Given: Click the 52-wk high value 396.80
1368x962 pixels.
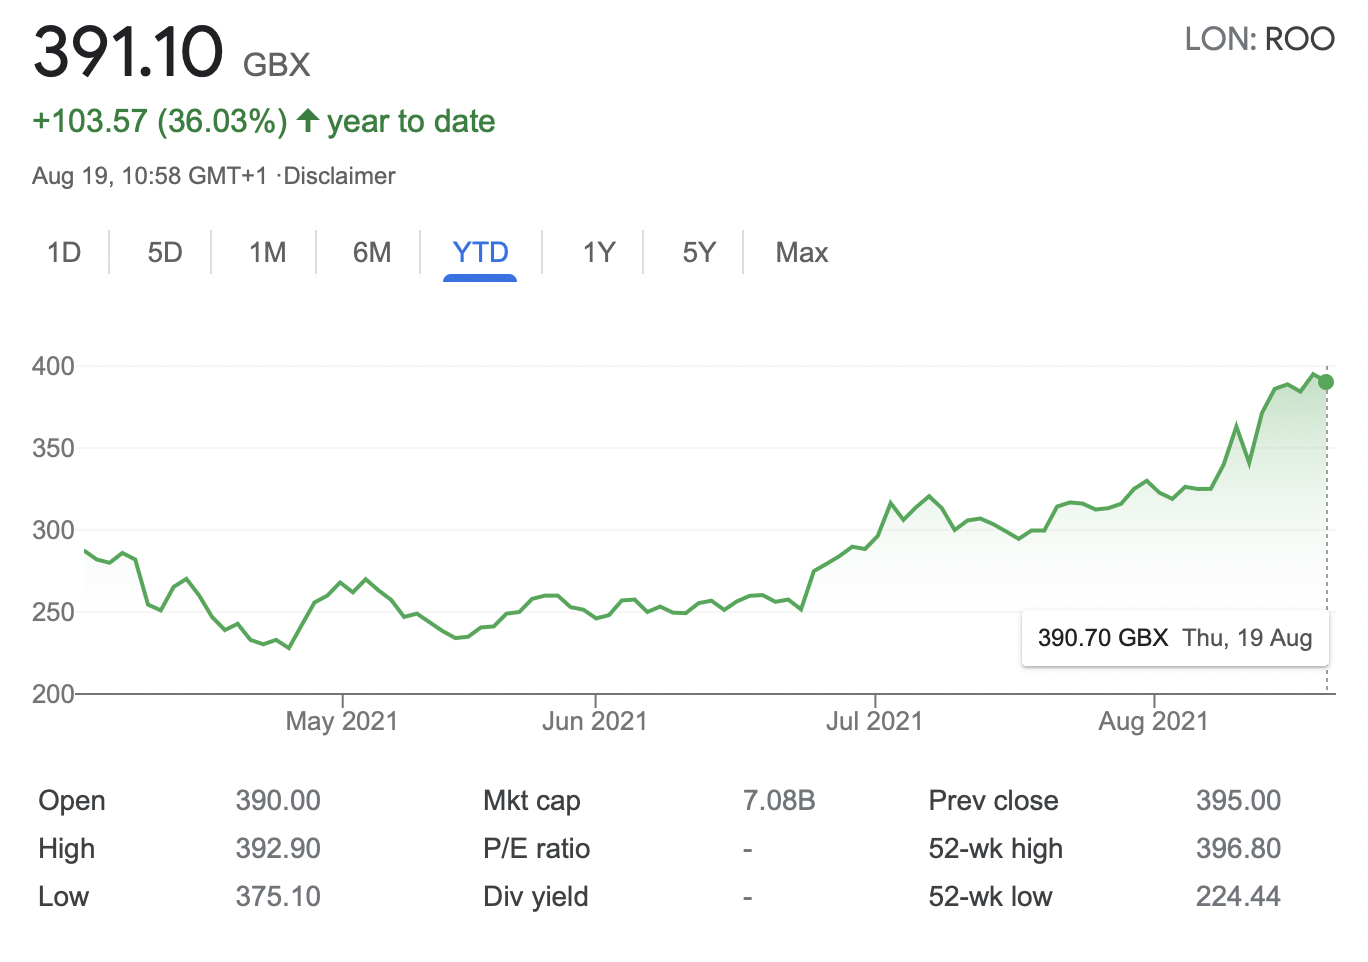Looking at the screenshot, I should 1238,848.
